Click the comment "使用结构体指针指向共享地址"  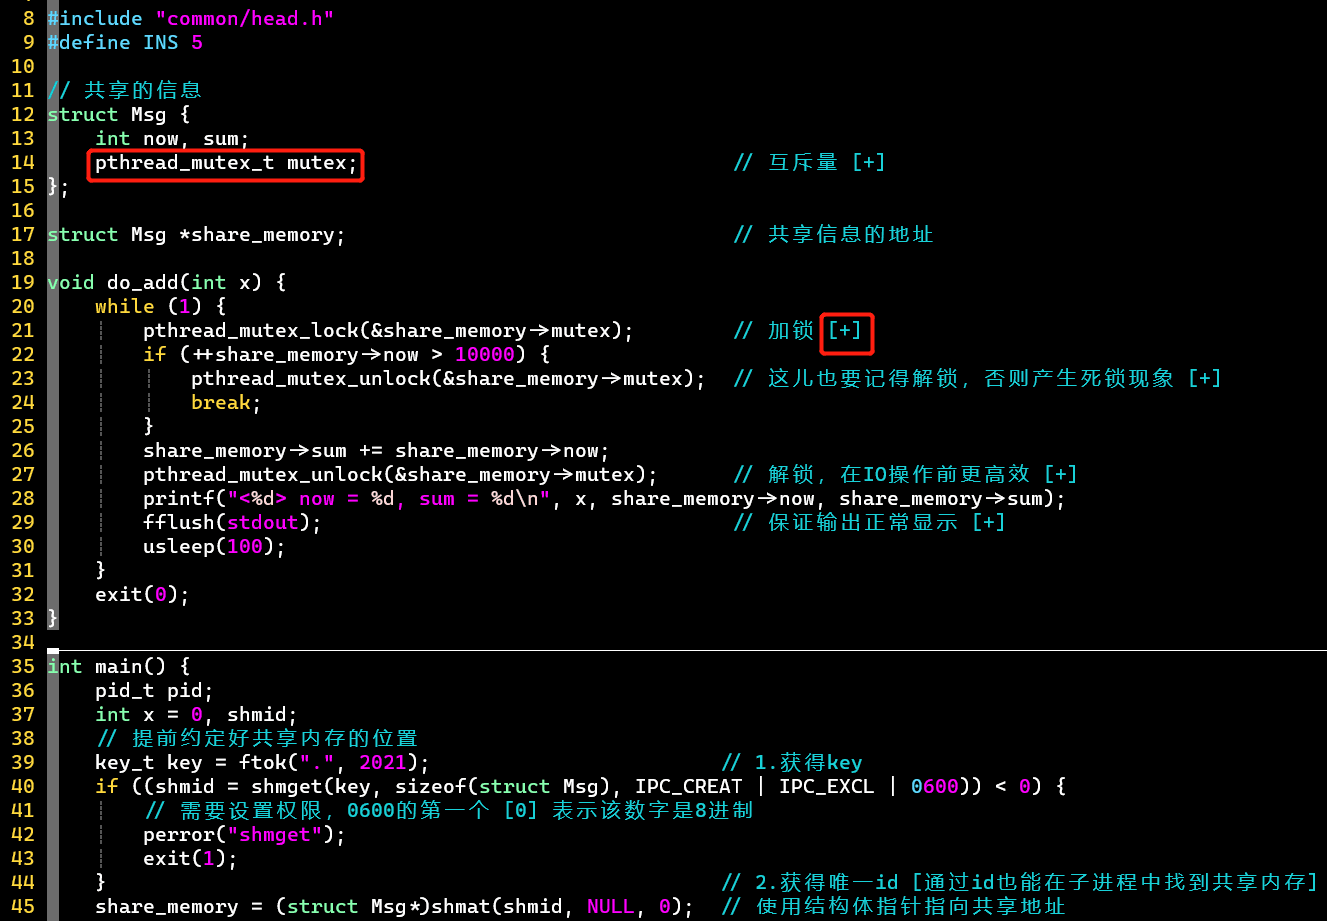pyautogui.click(x=910, y=906)
